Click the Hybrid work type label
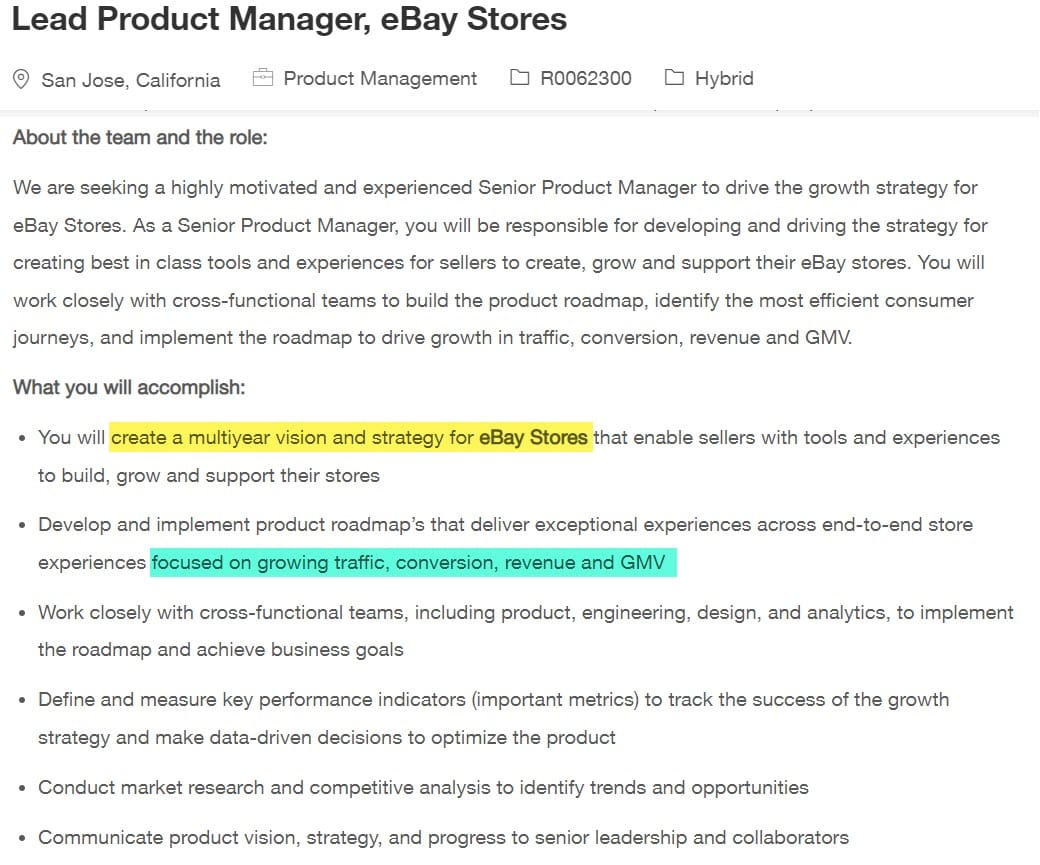The image size is (1040, 865). [x=724, y=78]
